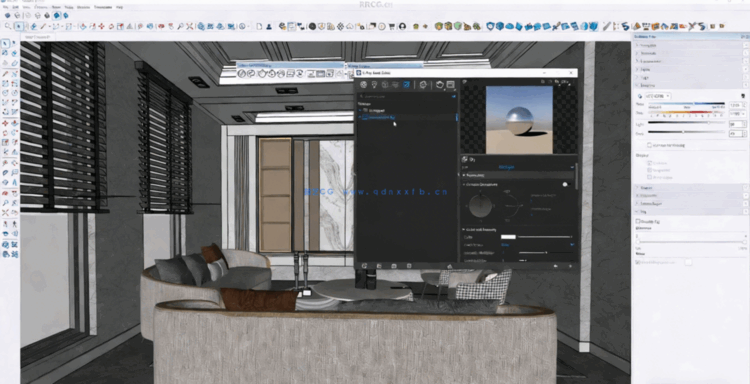Open the Camera menu
The width and height of the screenshot is (750, 384).
[x=41, y=8]
